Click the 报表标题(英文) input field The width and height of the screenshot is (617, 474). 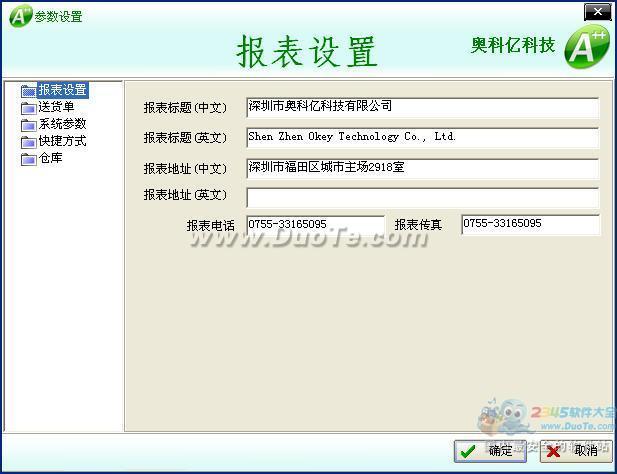tap(423, 138)
